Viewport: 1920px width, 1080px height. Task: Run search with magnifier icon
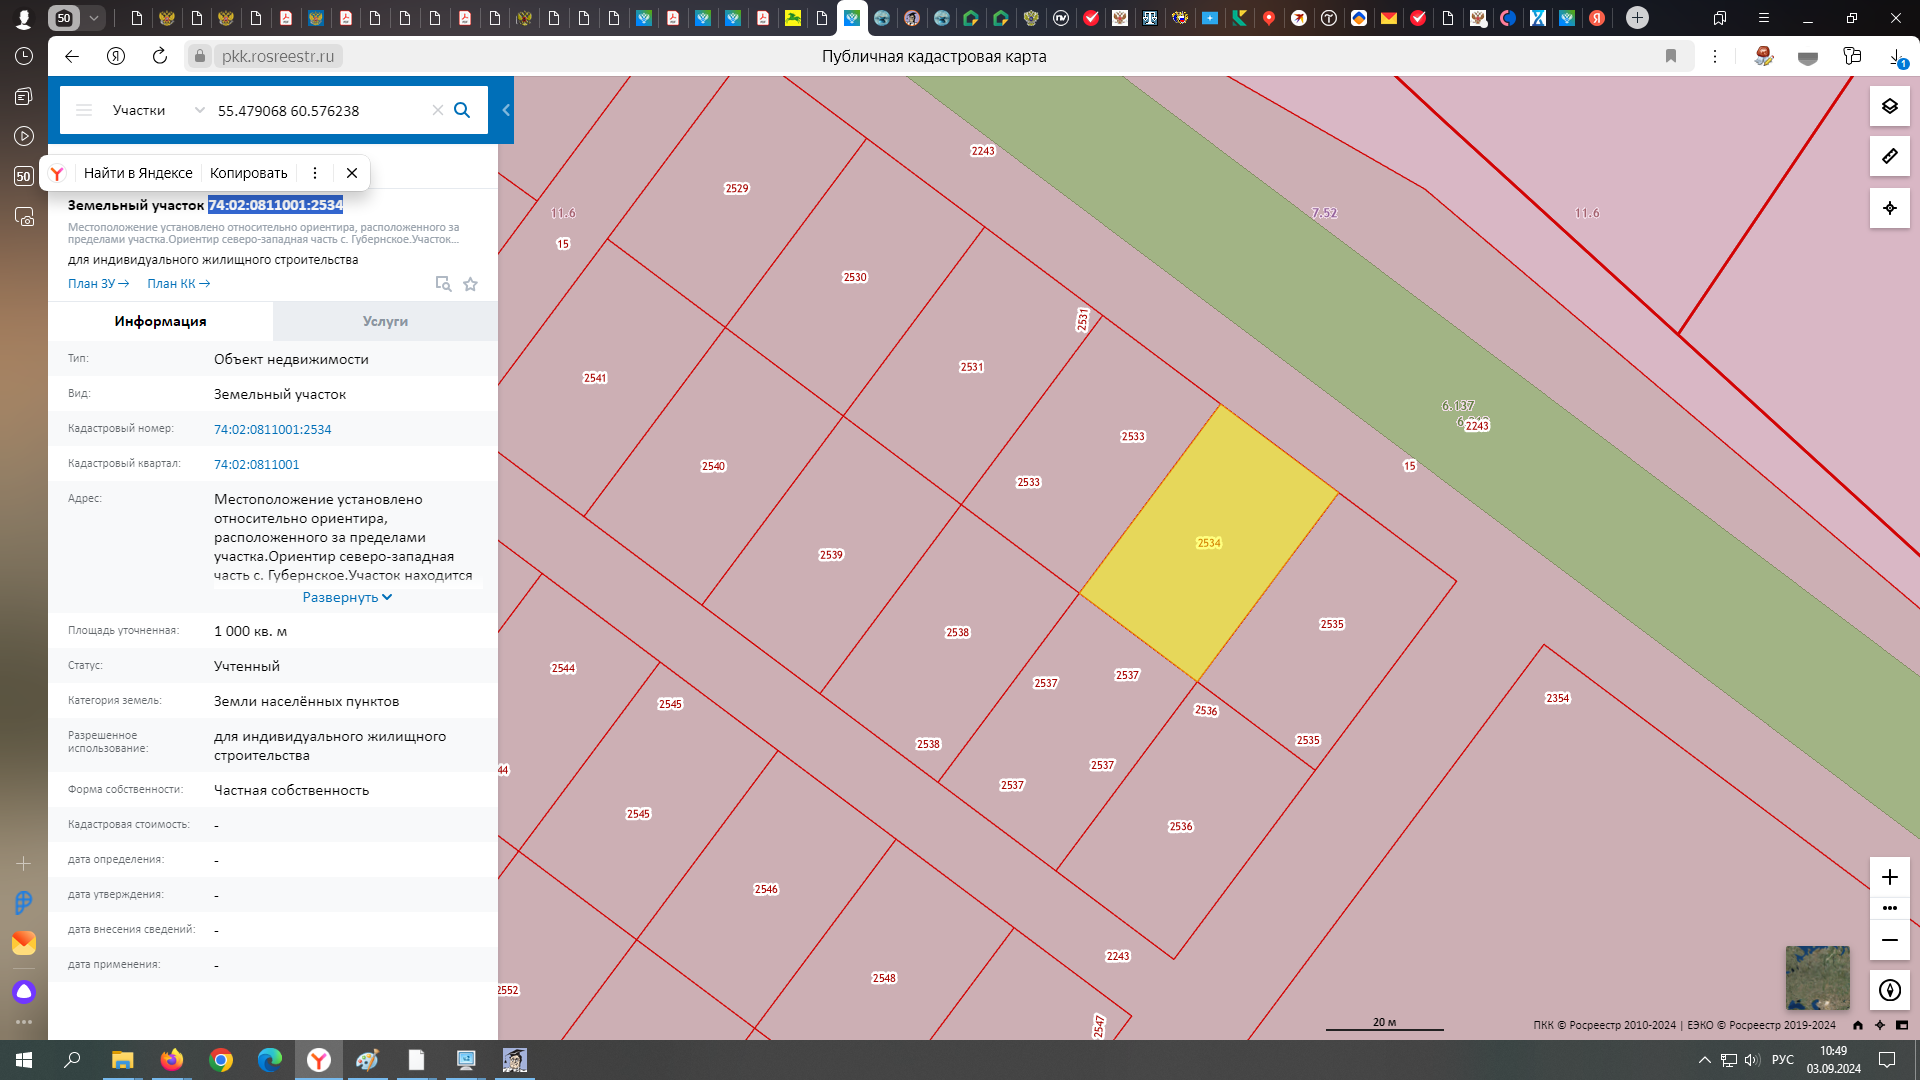(x=462, y=110)
